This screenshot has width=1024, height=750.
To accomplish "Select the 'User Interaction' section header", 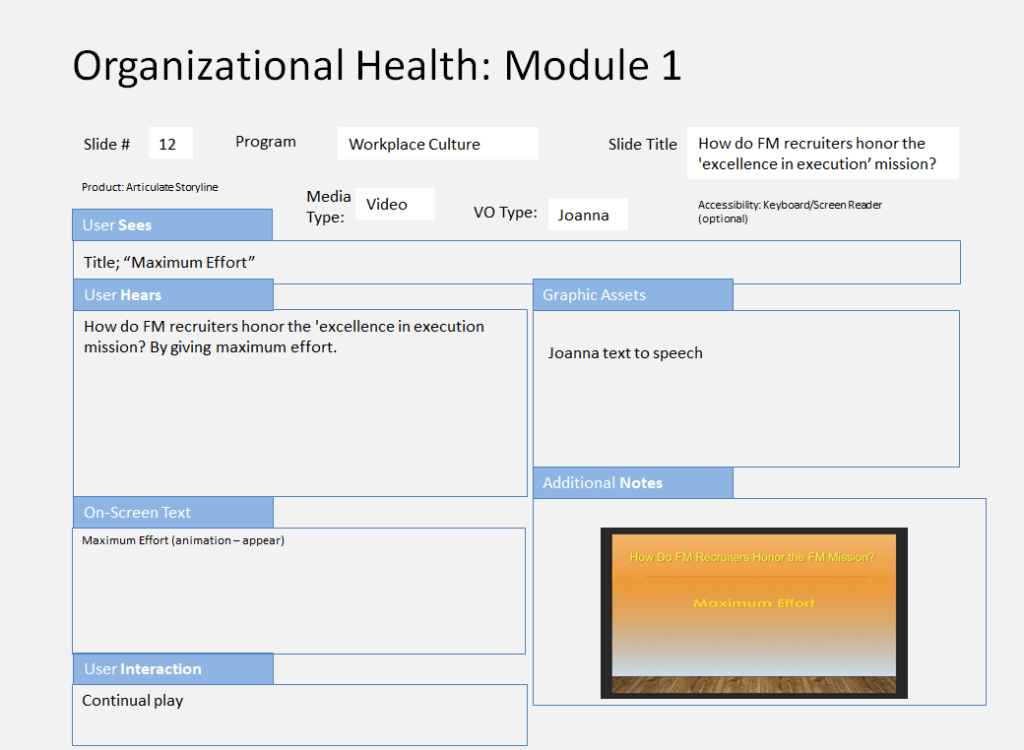I will point(172,669).
